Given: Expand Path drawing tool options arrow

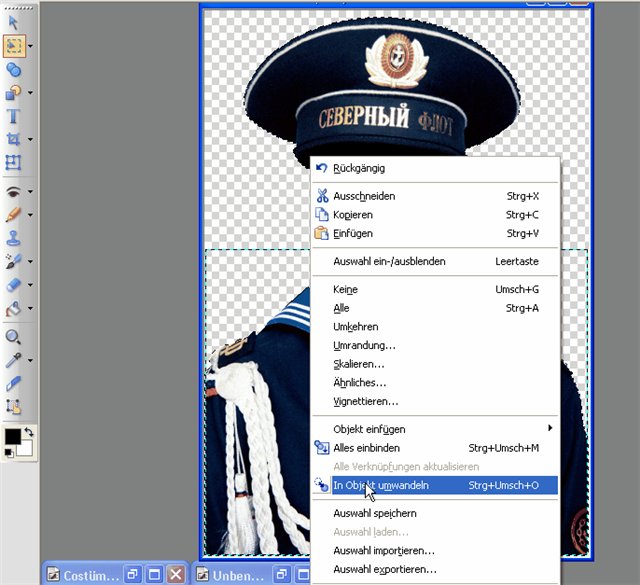Looking at the screenshot, I should 31,93.
